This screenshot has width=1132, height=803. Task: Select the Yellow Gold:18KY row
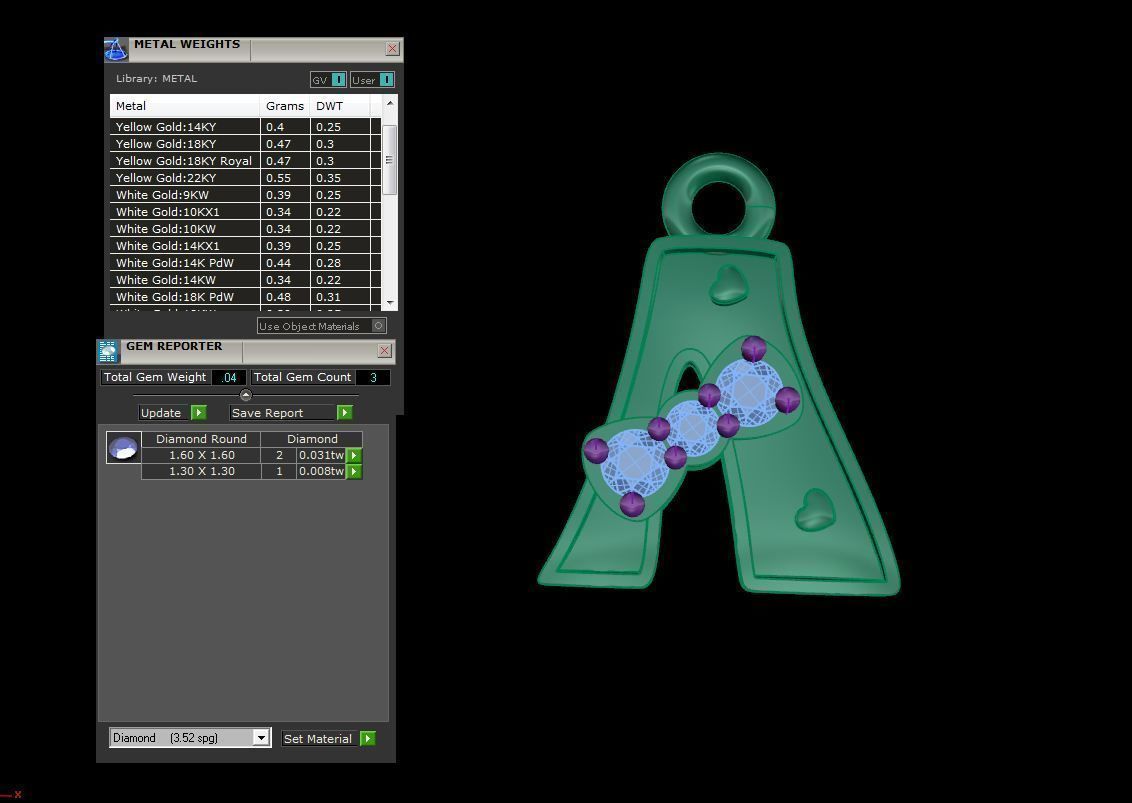(245, 144)
